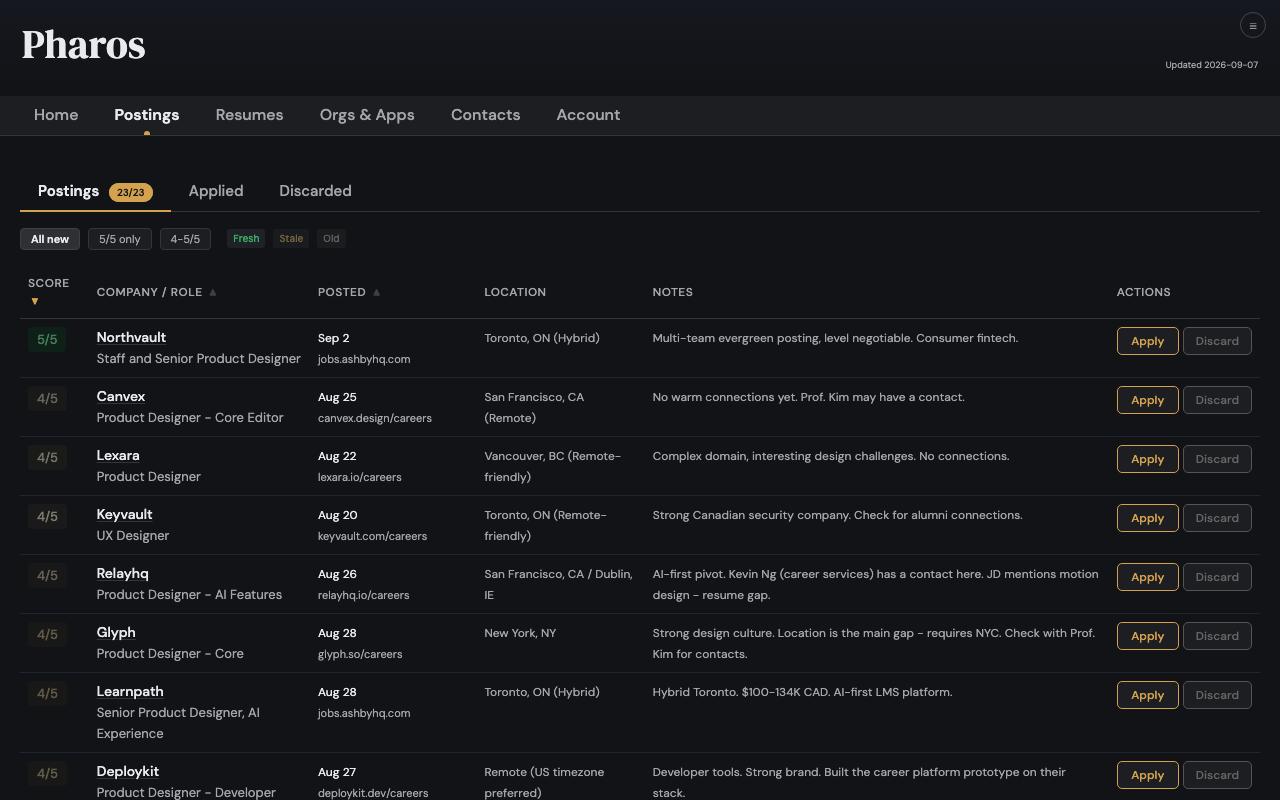
Task: Select the Postings 23/23 sub-tab
Action: point(95,191)
